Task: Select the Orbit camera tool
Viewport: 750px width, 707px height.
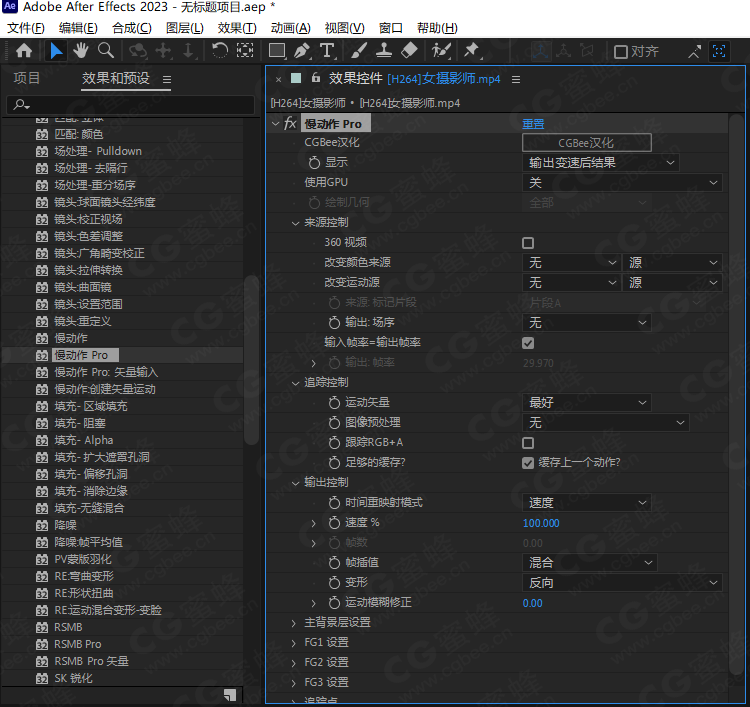Action: tap(138, 51)
